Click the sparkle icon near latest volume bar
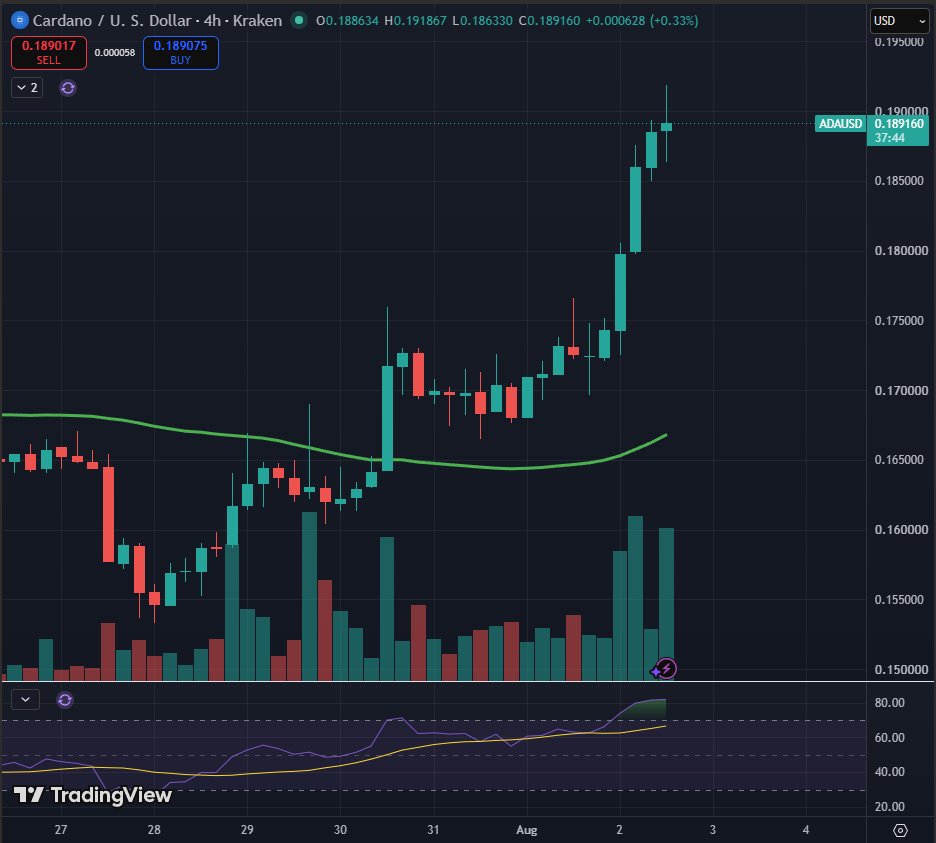The height and width of the screenshot is (843, 936). click(655, 672)
